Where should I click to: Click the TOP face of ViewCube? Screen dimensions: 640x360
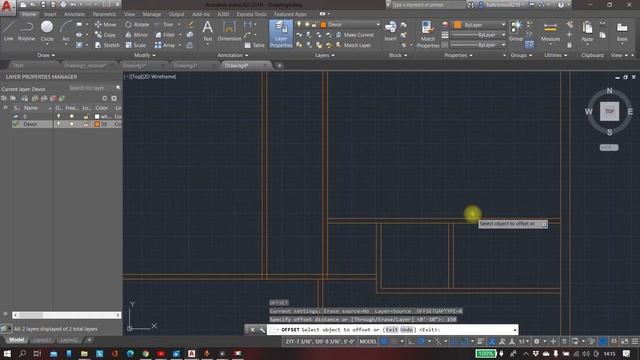(x=609, y=111)
